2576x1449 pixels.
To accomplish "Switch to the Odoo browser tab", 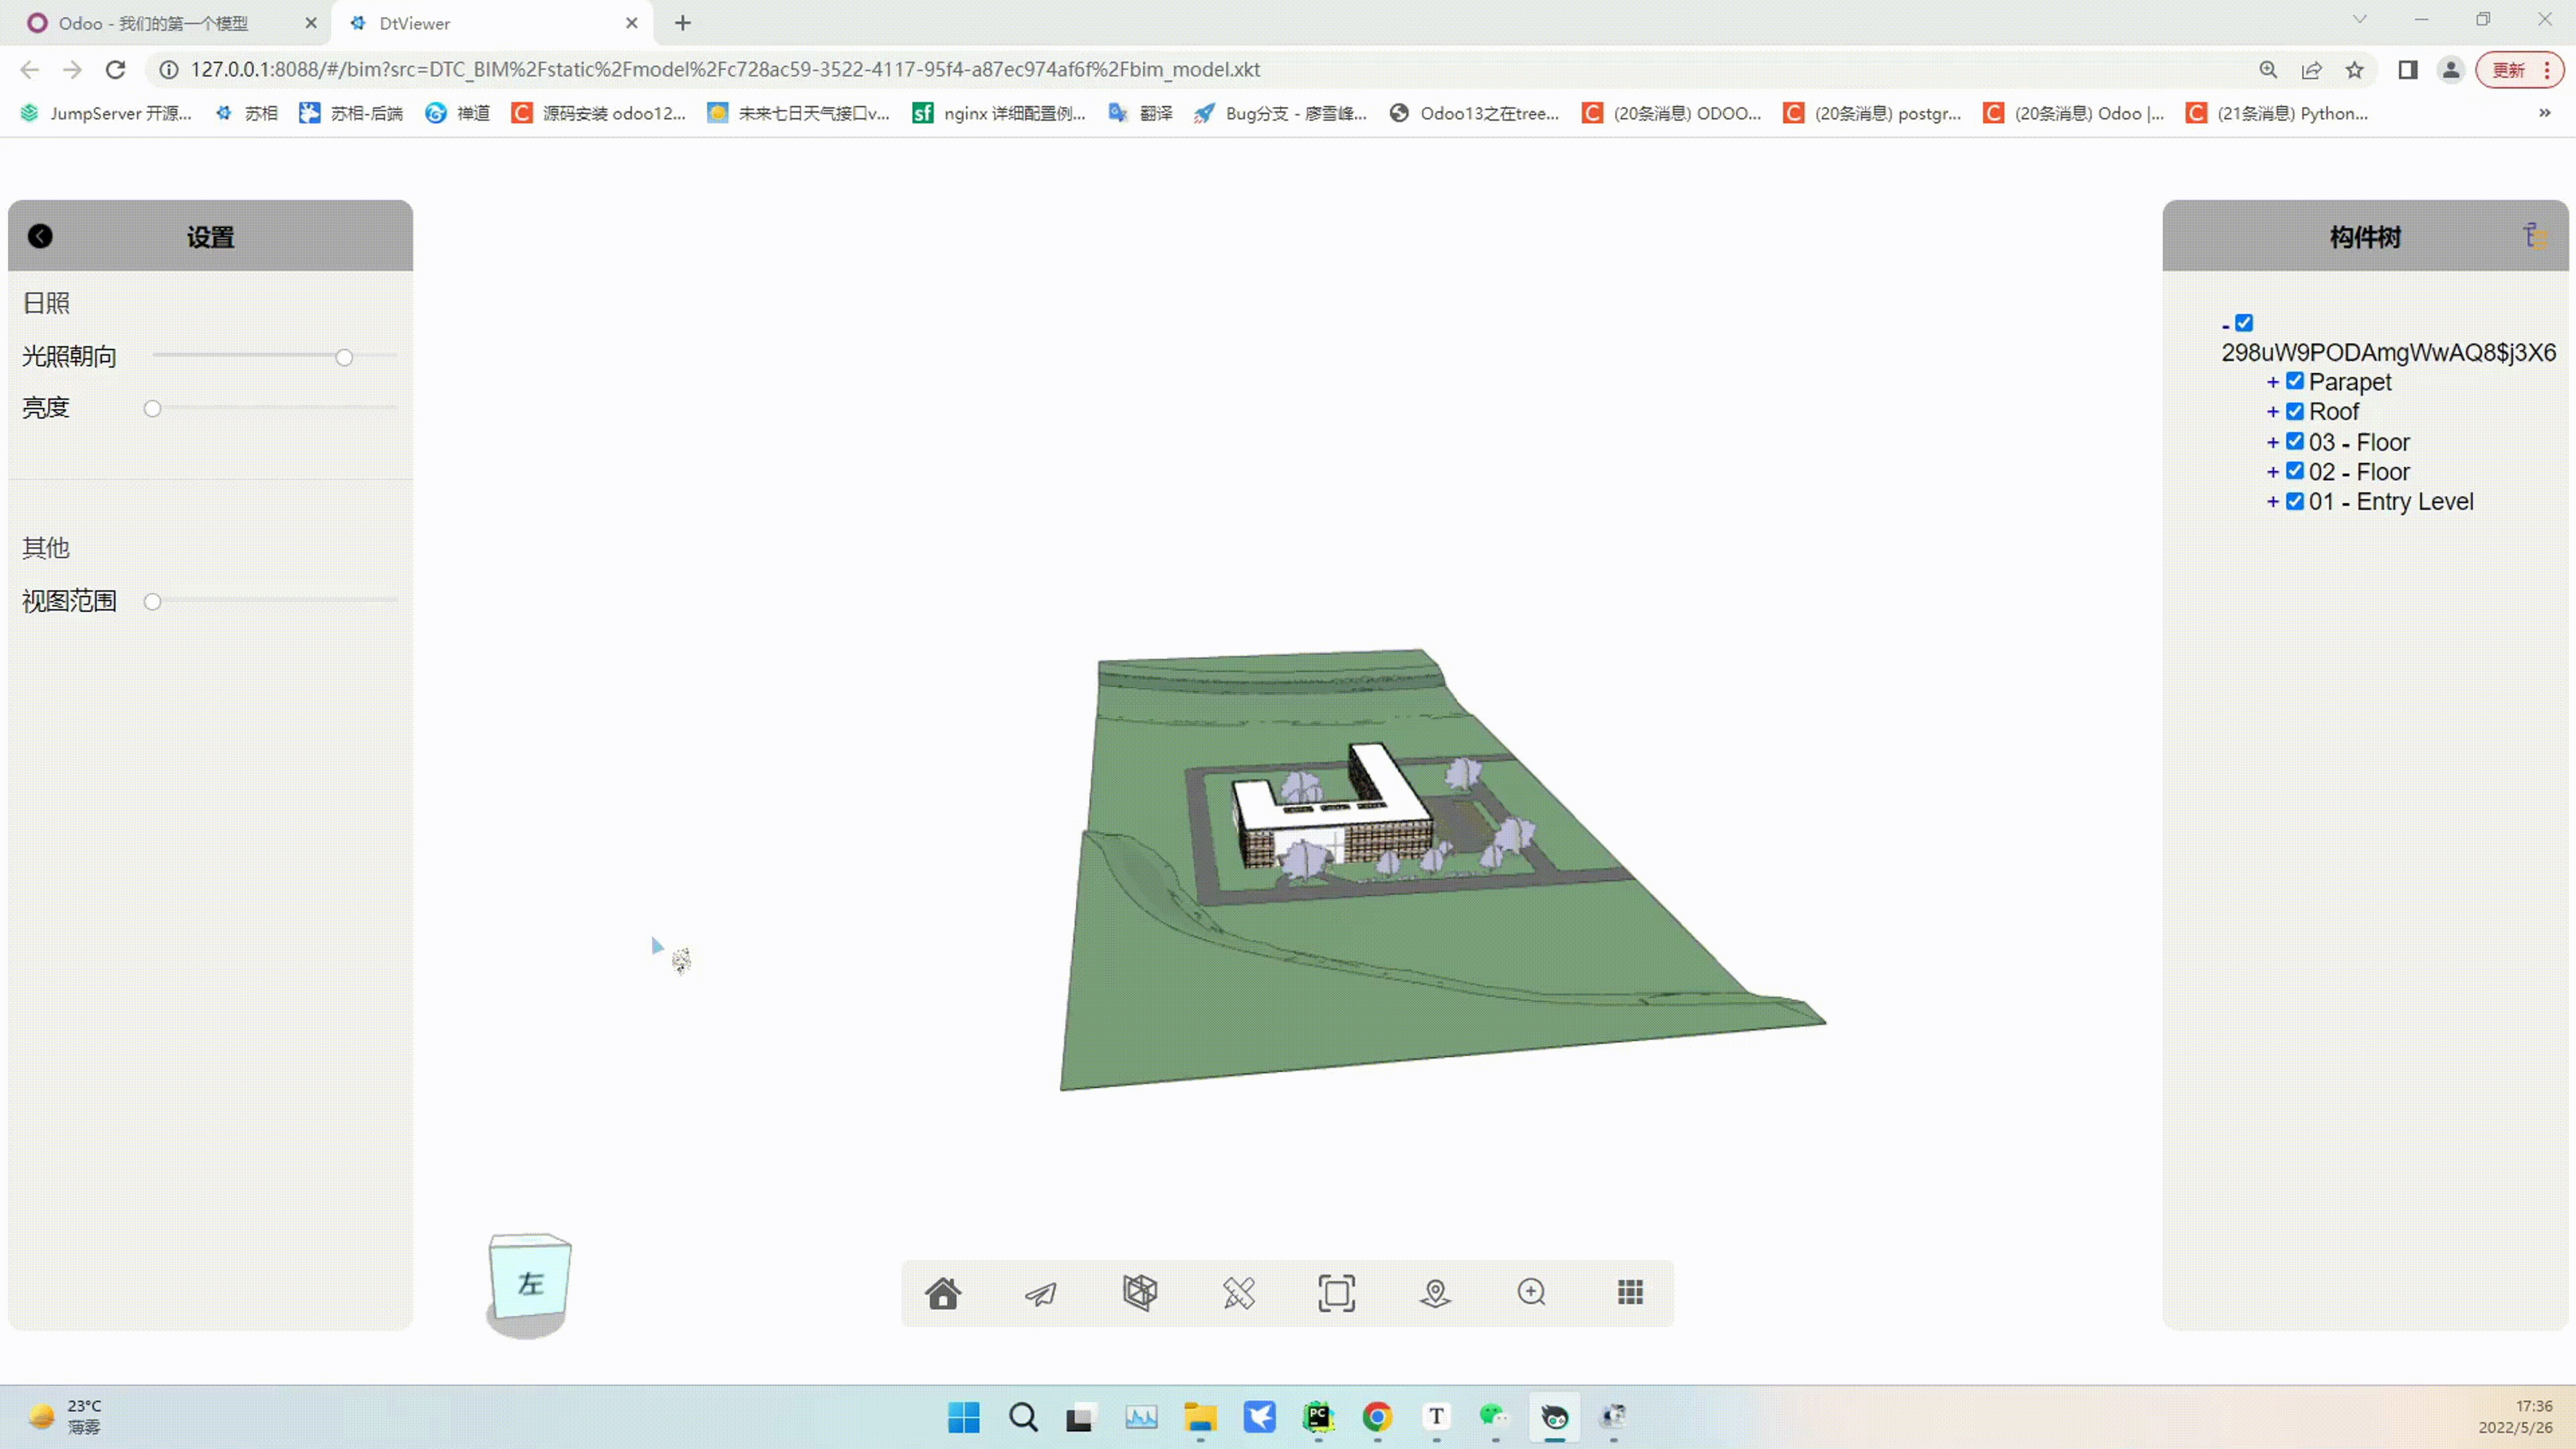I will (153, 23).
